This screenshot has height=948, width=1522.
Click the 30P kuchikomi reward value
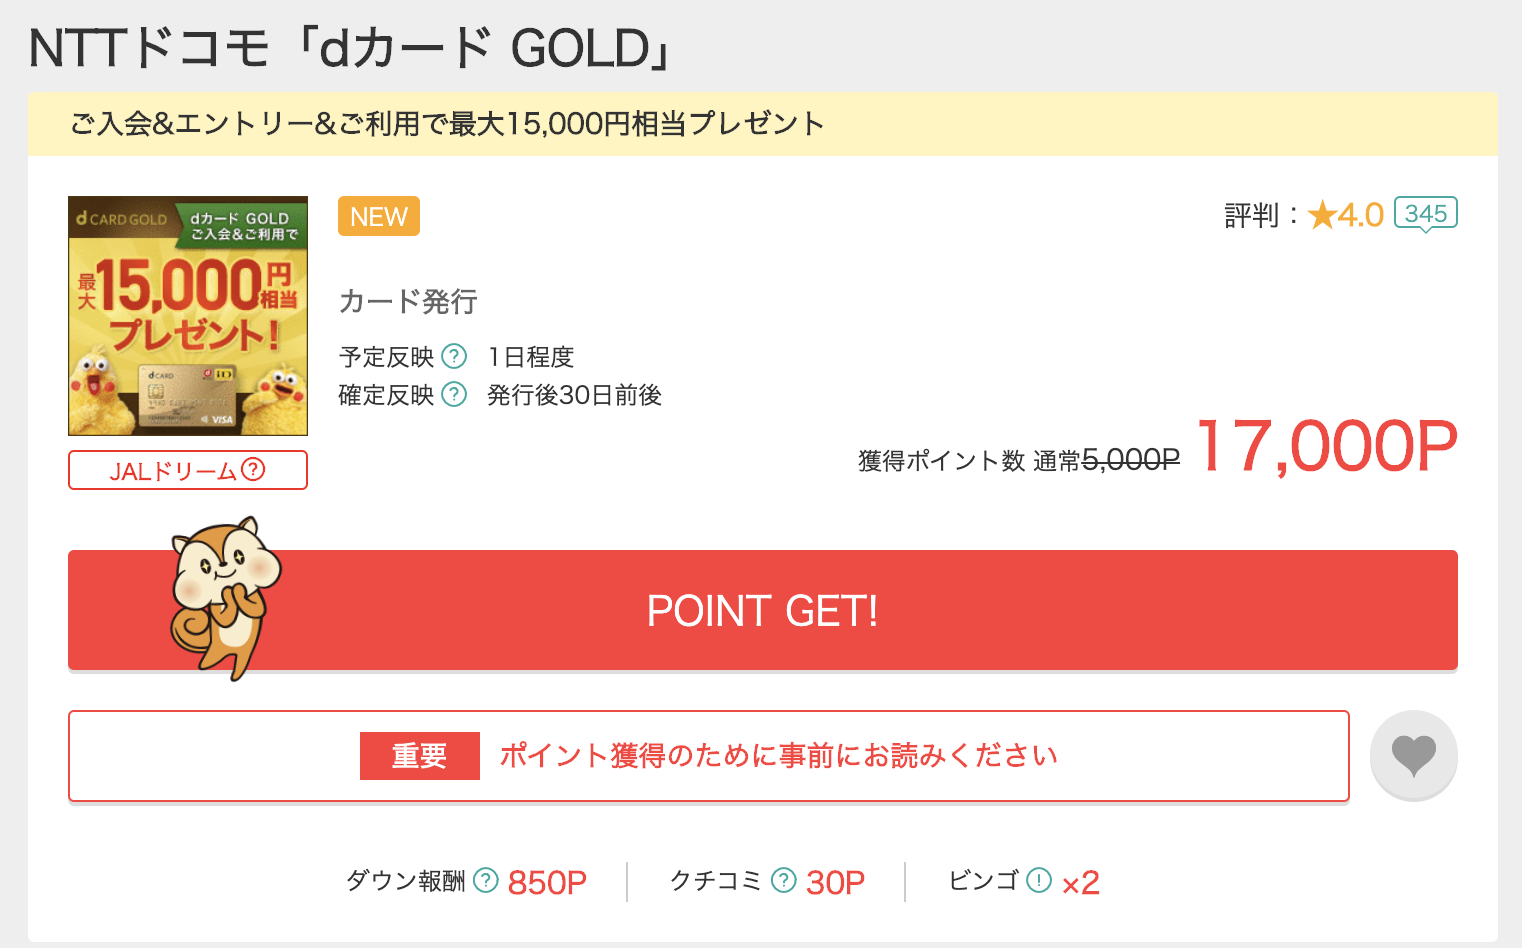[835, 882]
